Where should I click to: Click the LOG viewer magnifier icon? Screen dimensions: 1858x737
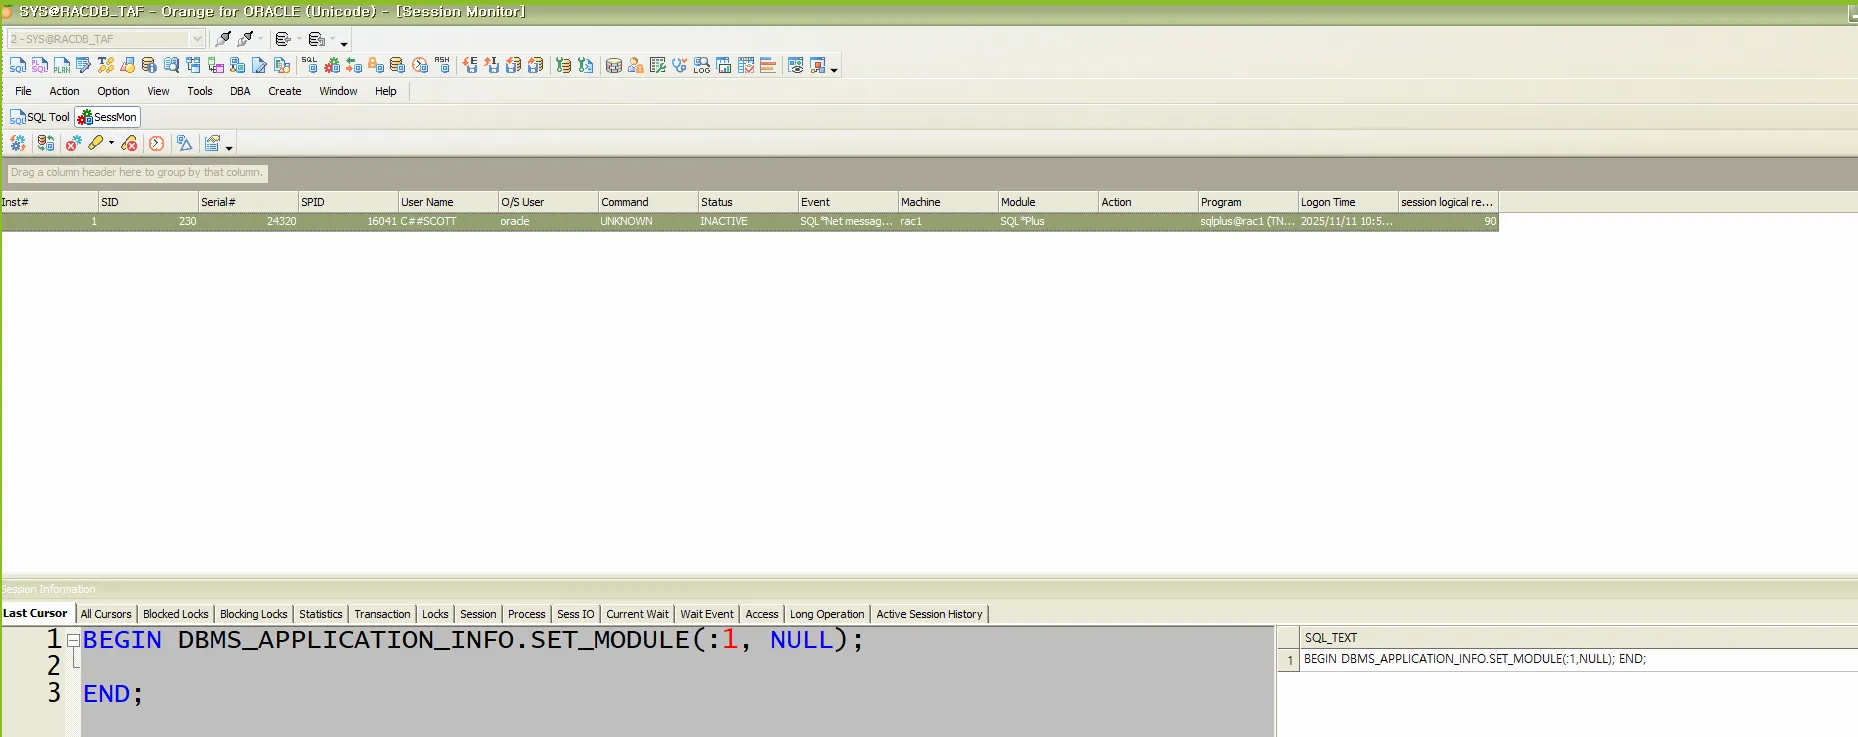(x=702, y=65)
